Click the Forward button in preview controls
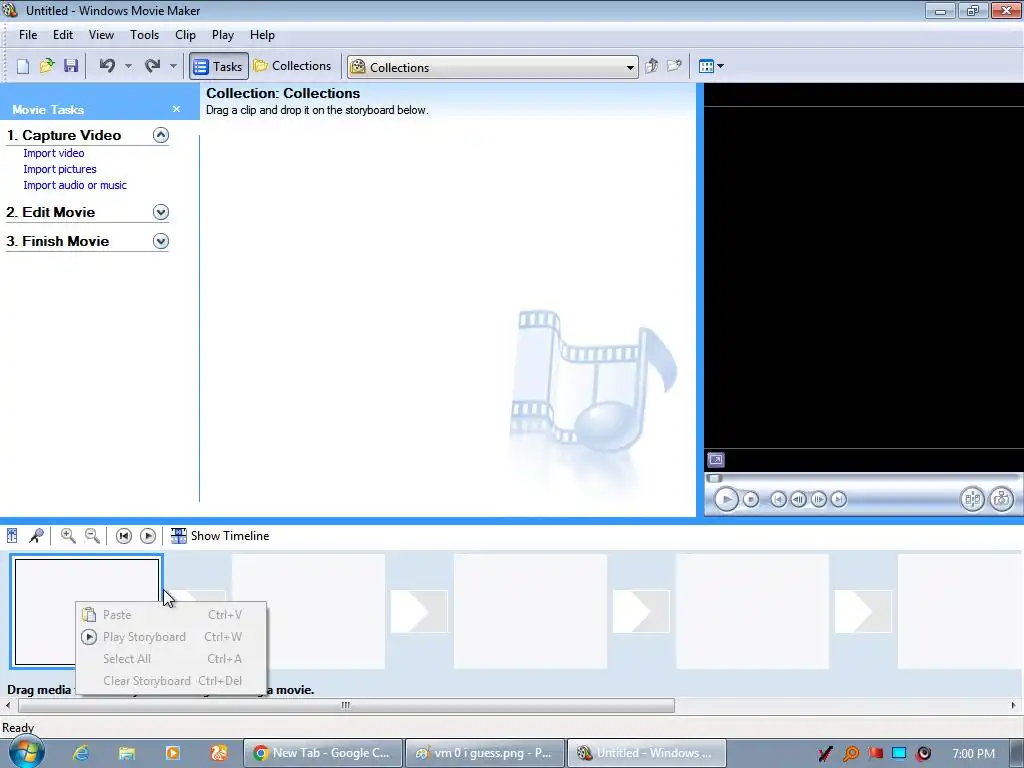Image resolution: width=1024 pixels, height=768 pixels. point(839,500)
